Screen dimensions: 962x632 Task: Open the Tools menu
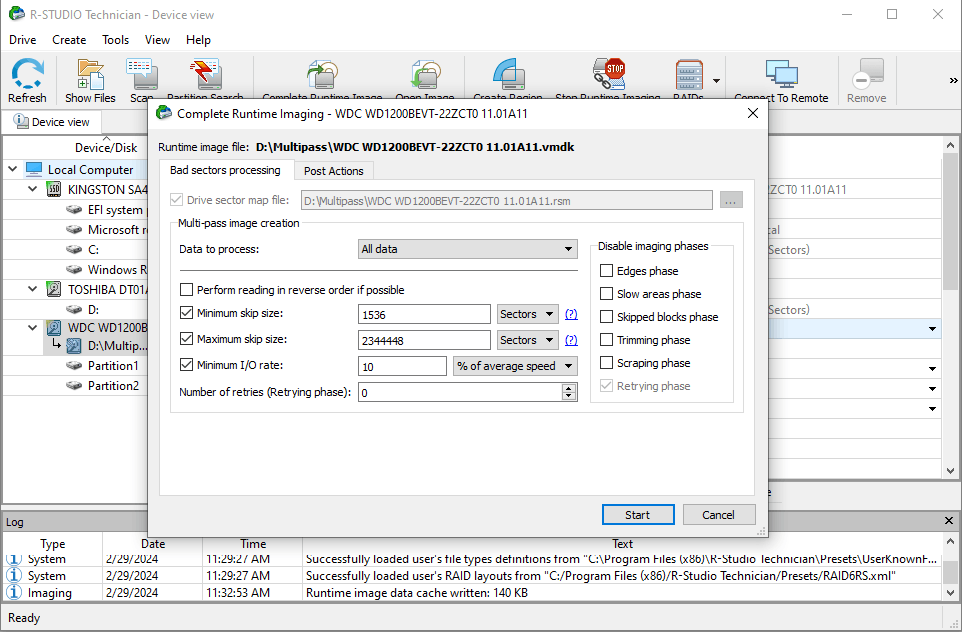click(115, 40)
